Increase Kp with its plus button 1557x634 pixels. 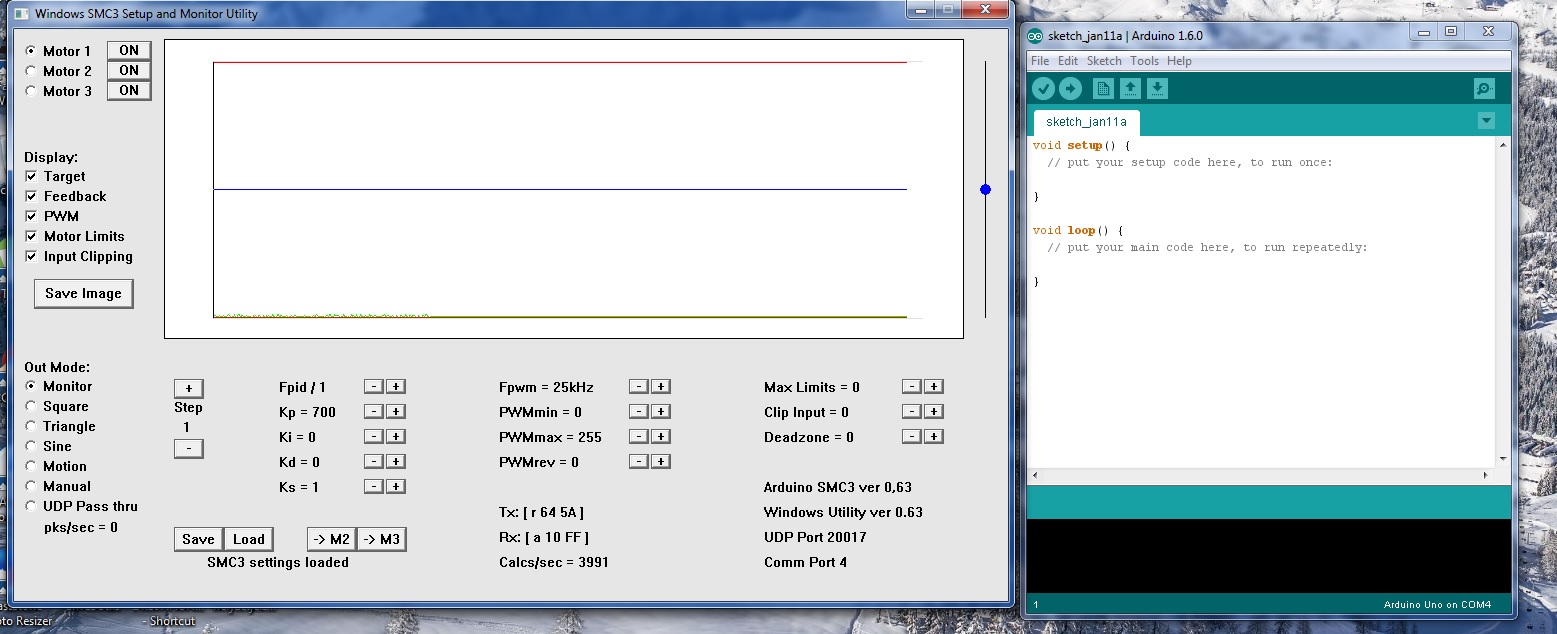(396, 412)
